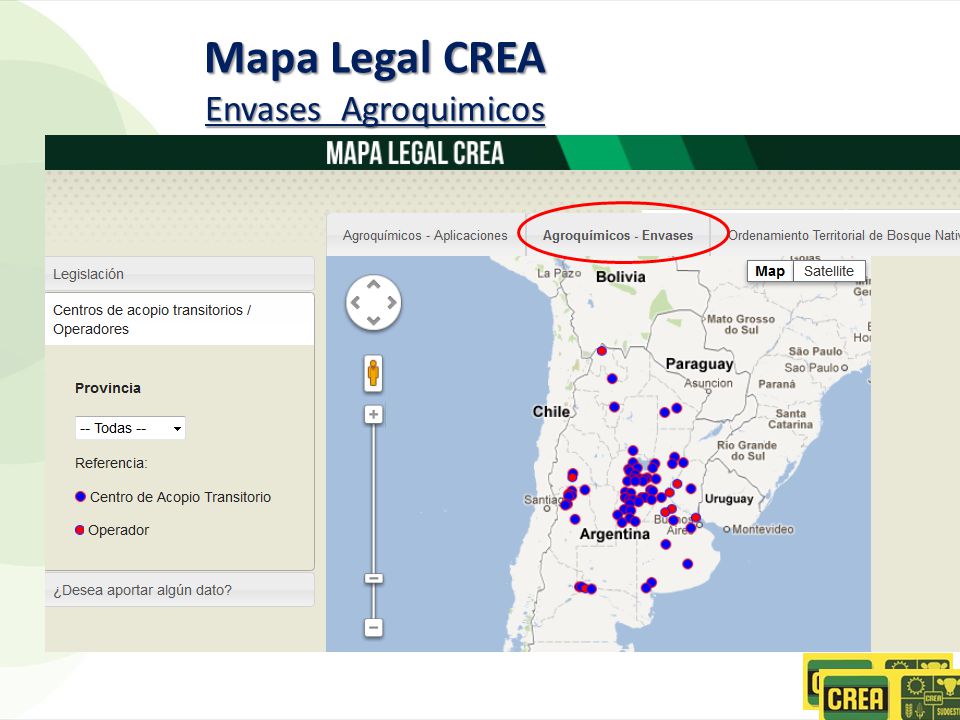Zoom out with the bottom minus button
The height and width of the screenshot is (720, 960).
tap(373, 628)
